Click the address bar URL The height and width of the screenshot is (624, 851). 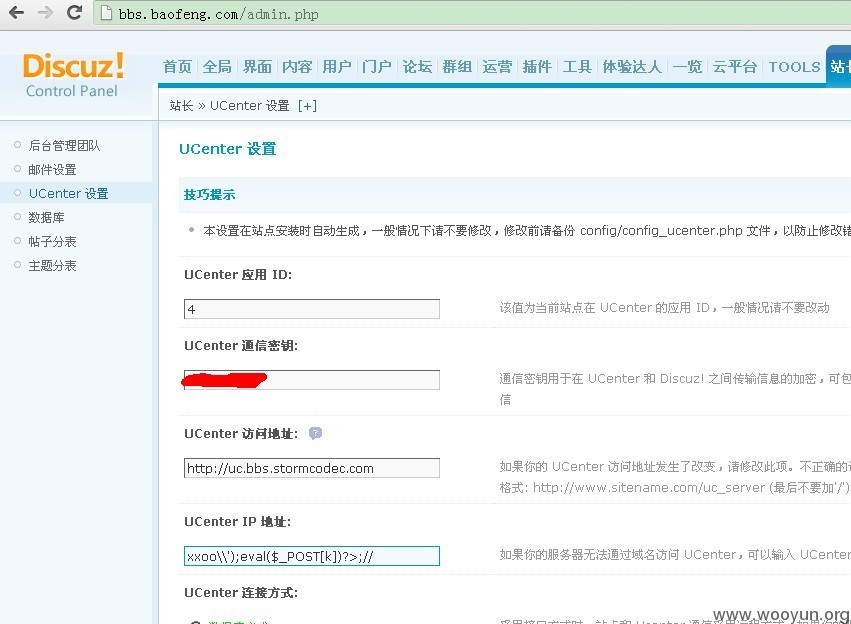point(218,14)
